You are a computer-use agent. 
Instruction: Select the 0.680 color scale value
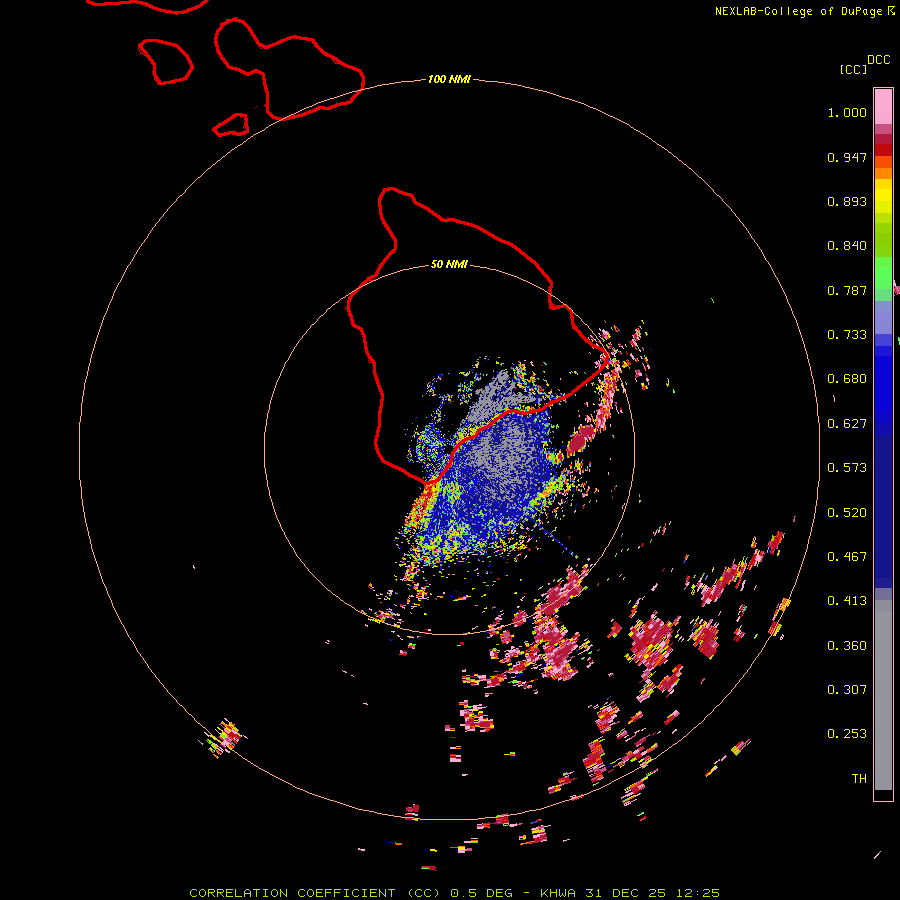[847, 379]
